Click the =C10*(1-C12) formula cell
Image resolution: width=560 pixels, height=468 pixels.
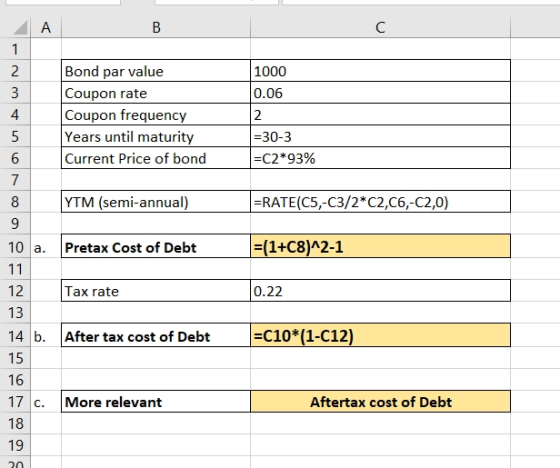[x=380, y=335]
